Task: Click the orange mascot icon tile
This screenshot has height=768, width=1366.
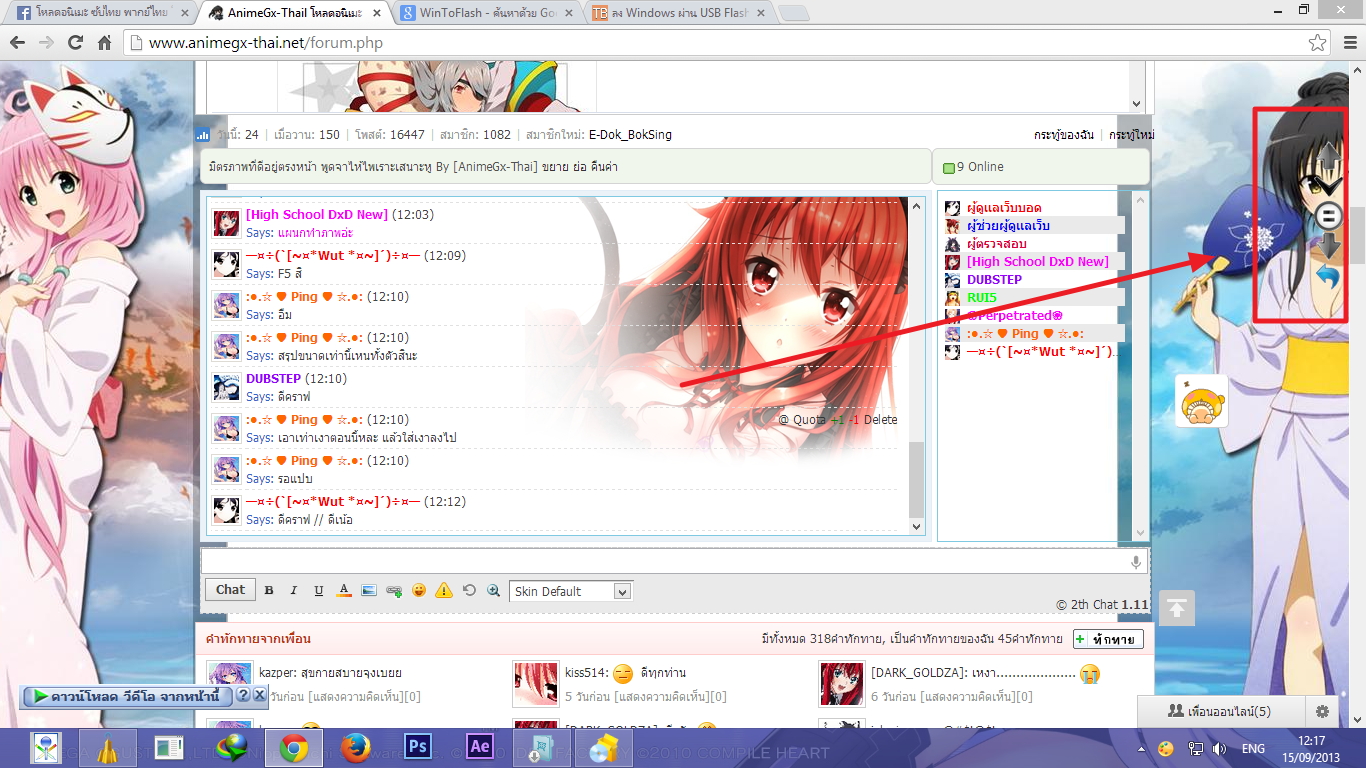Action: click(x=1201, y=401)
